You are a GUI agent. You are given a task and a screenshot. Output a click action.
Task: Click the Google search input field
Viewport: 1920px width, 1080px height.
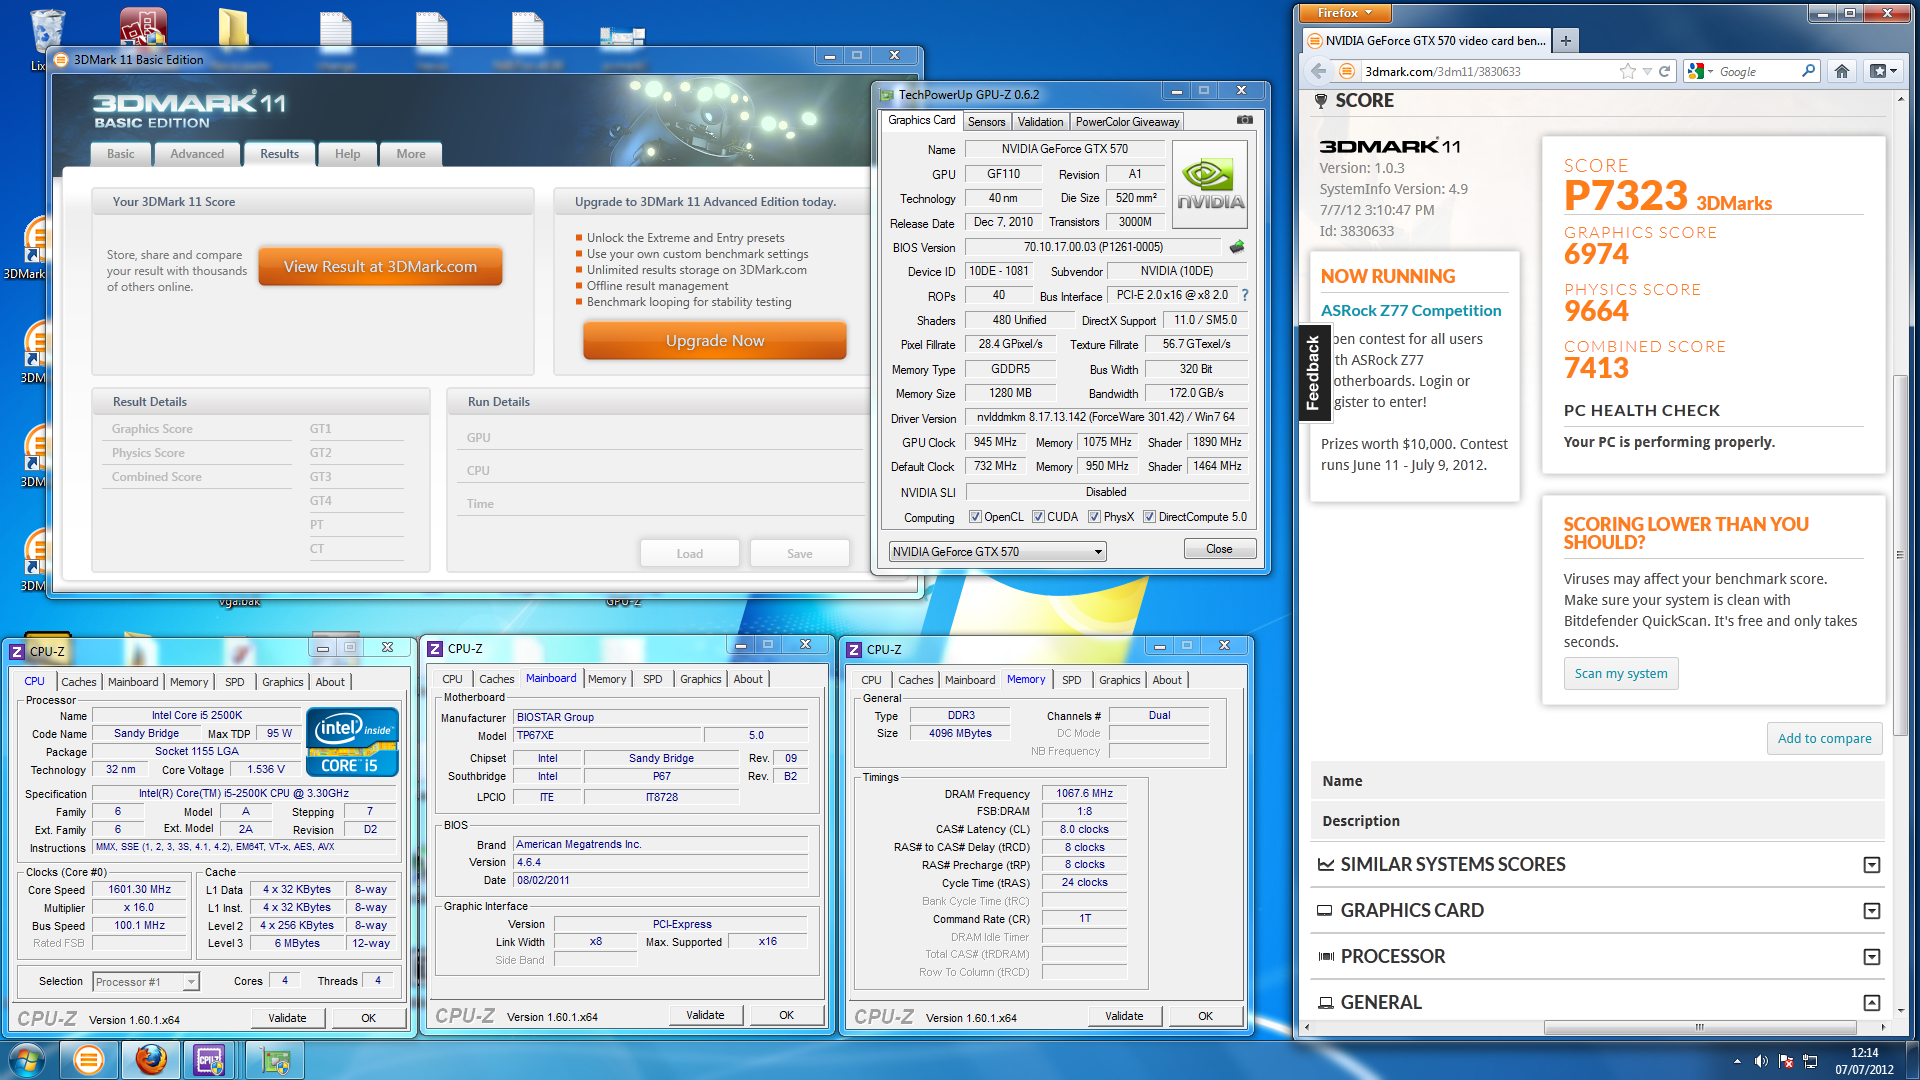point(1756,71)
